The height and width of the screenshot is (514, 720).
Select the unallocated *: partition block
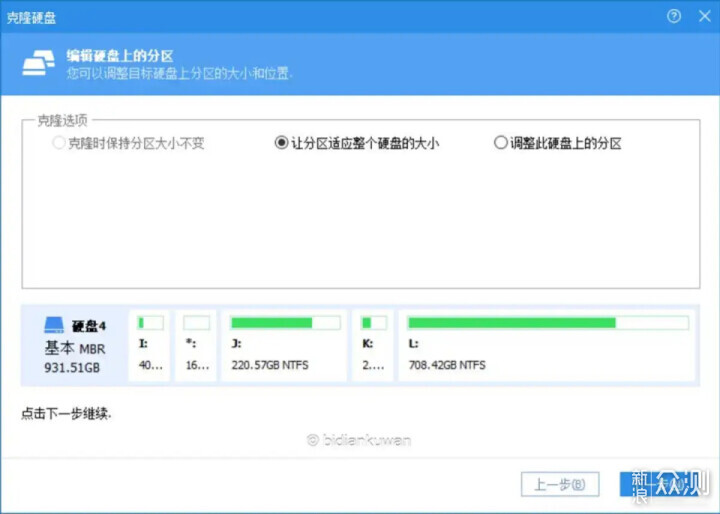196,345
